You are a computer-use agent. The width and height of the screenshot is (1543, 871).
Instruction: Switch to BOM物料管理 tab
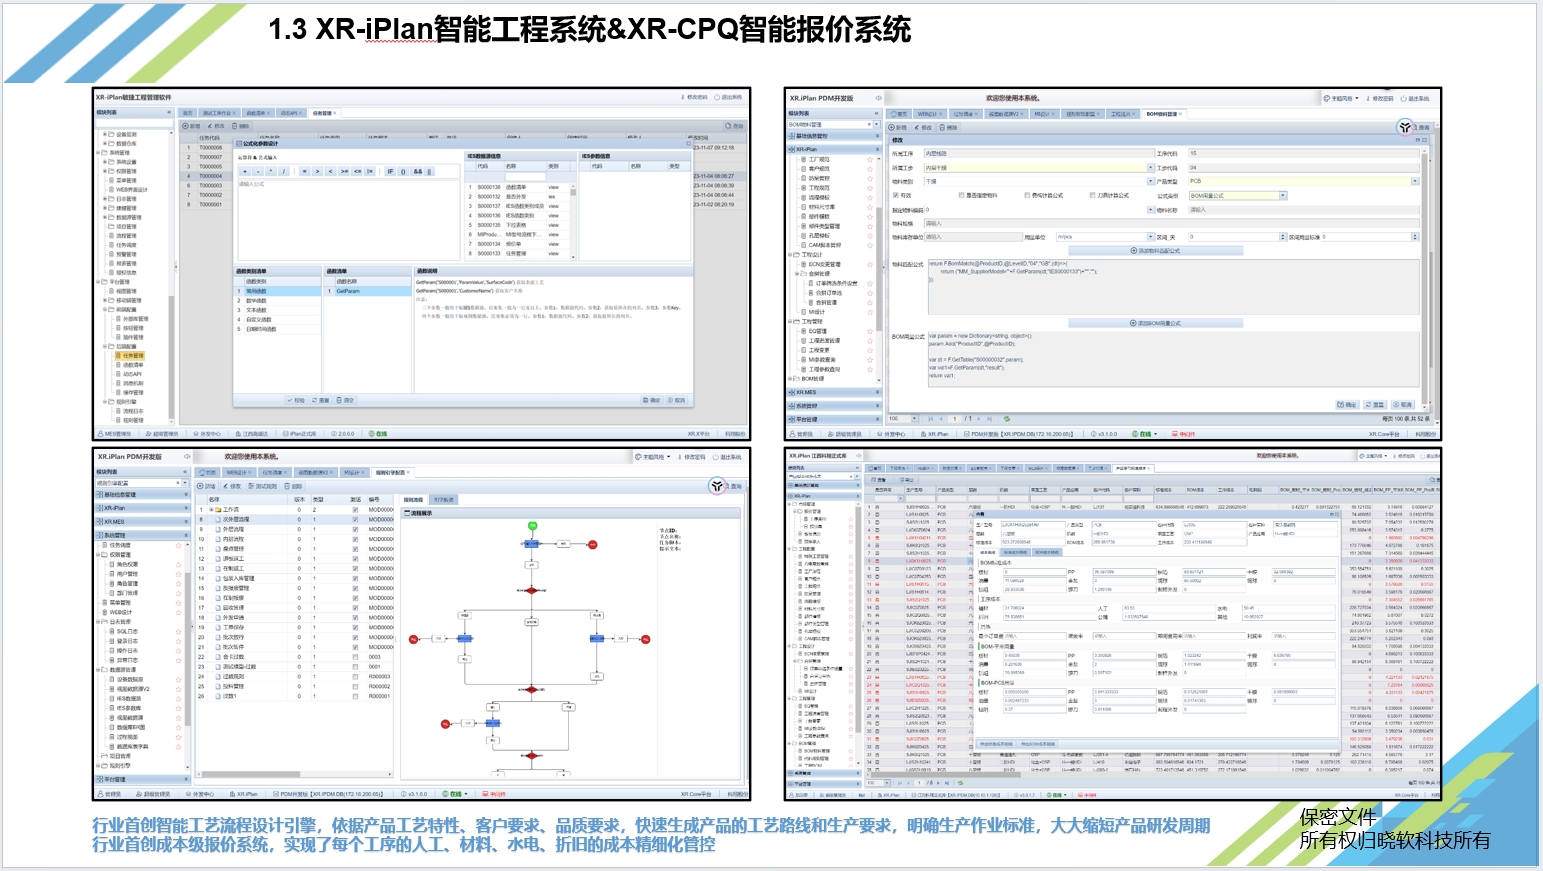1162,114
